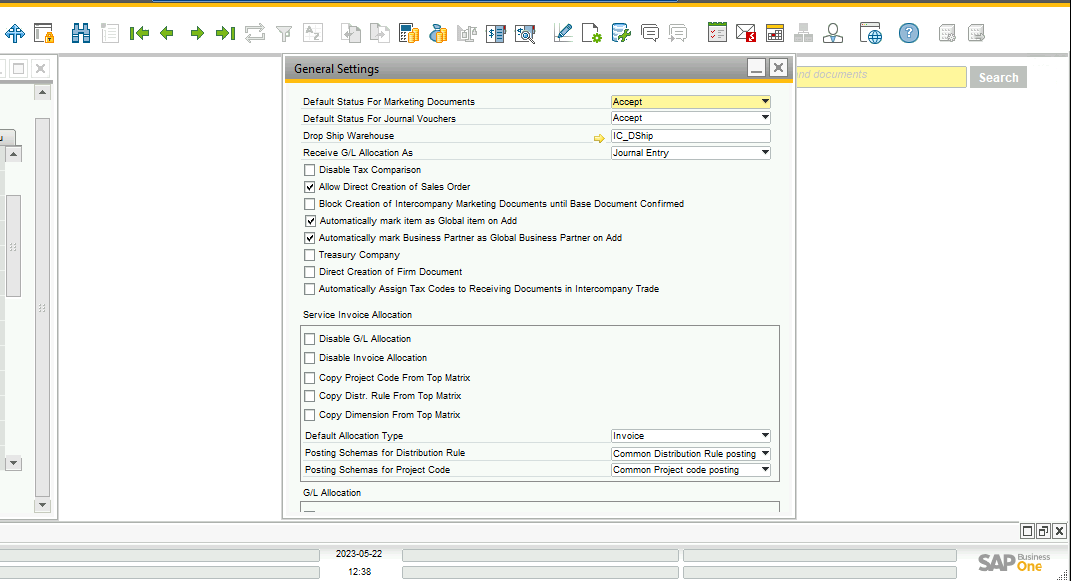Open form settings document-gear icon

point(592,33)
